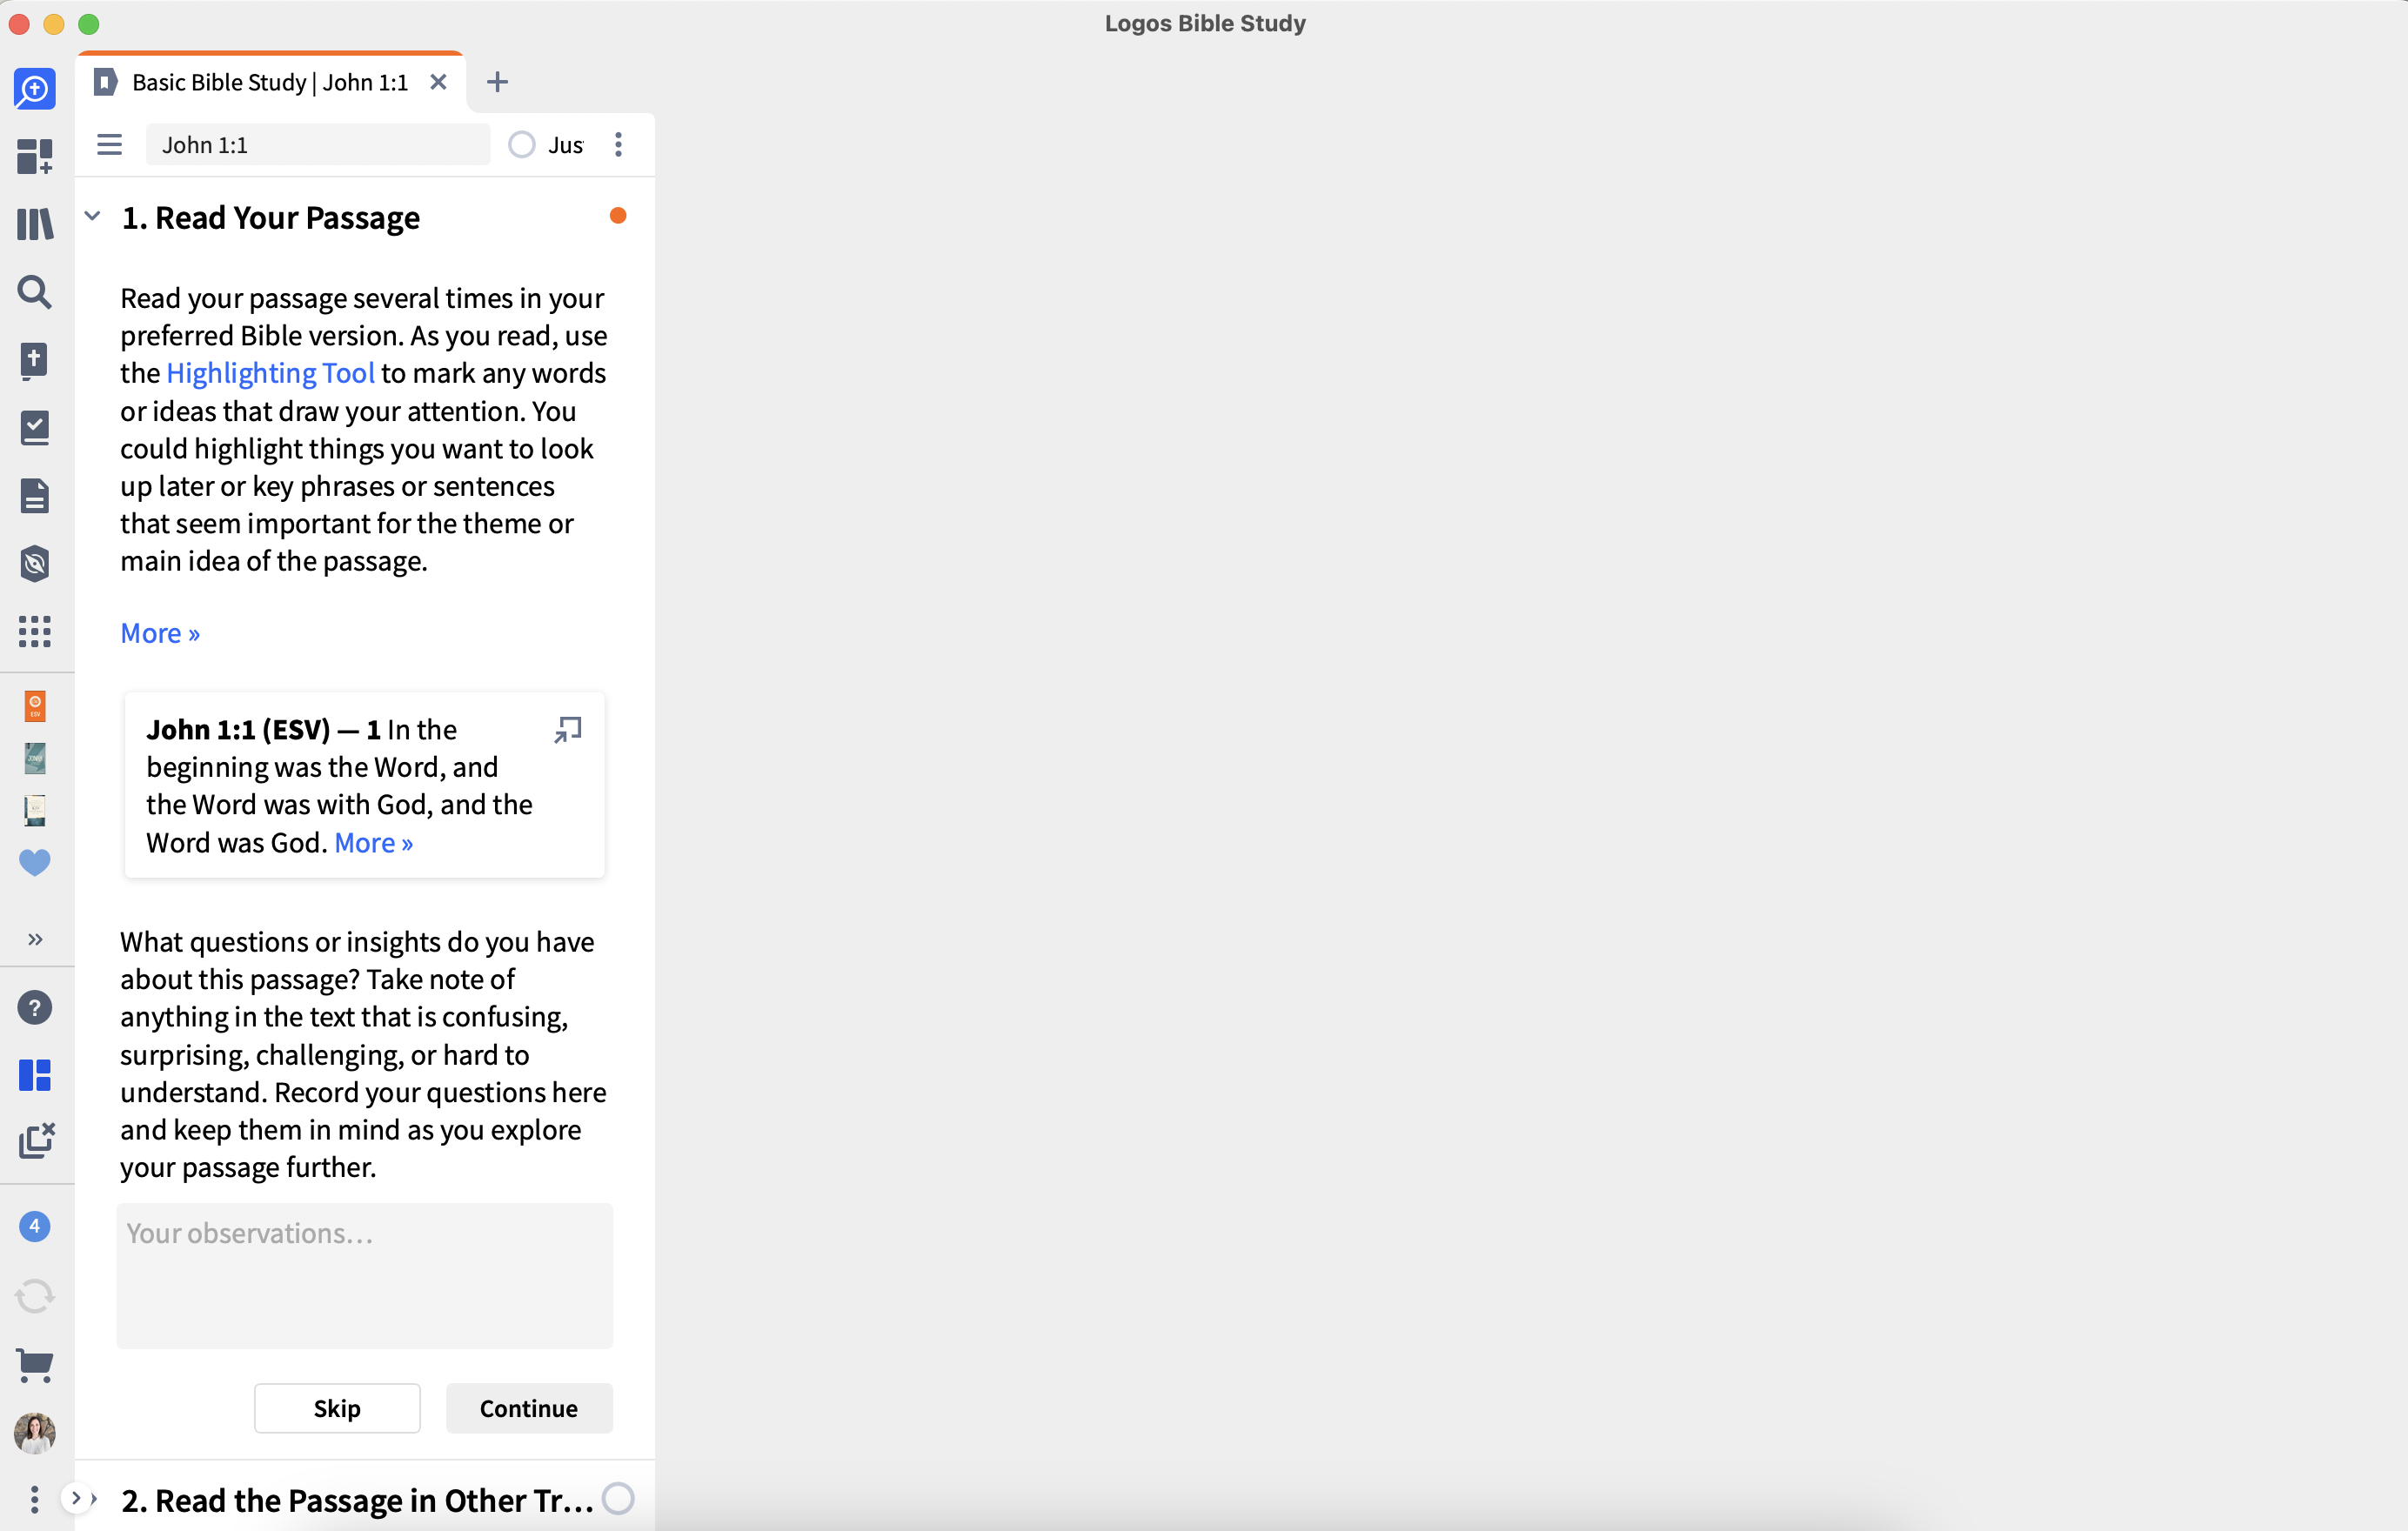2408x1531 pixels.
Task: Click the round chevron toggle beside the sidebar
Action: (76, 1499)
